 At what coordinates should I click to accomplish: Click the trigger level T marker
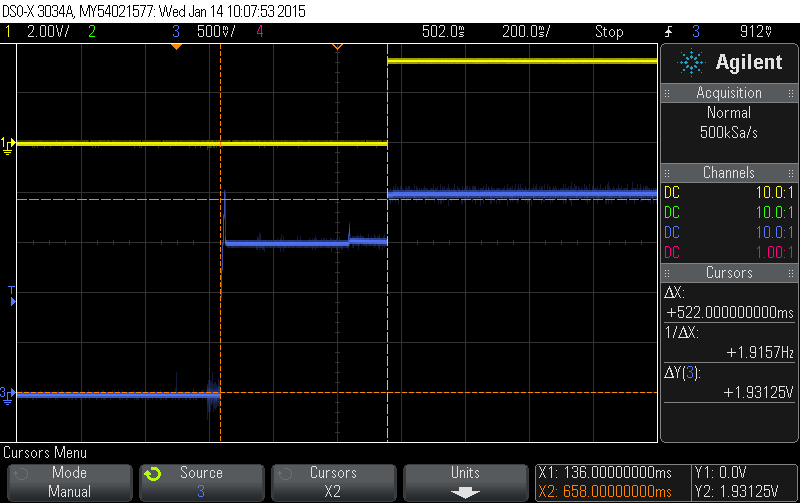pyautogui.click(x=12, y=296)
